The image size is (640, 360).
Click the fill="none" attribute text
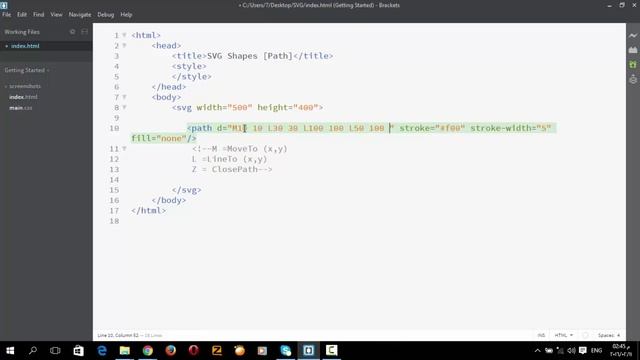point(158,138)
